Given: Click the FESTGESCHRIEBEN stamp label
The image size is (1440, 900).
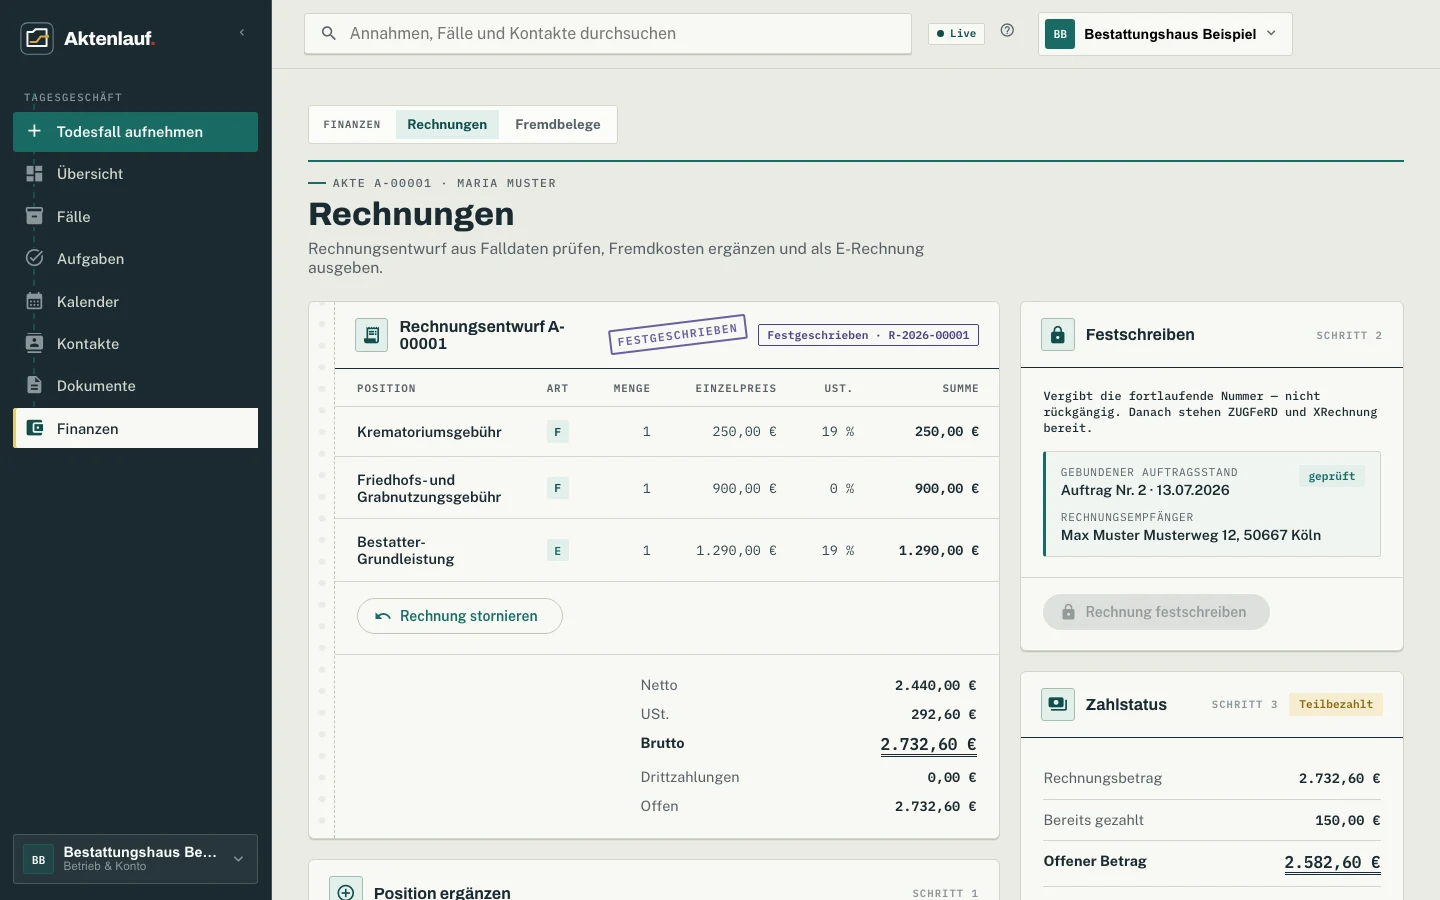Looking at the screenshot, I should 678,334.
